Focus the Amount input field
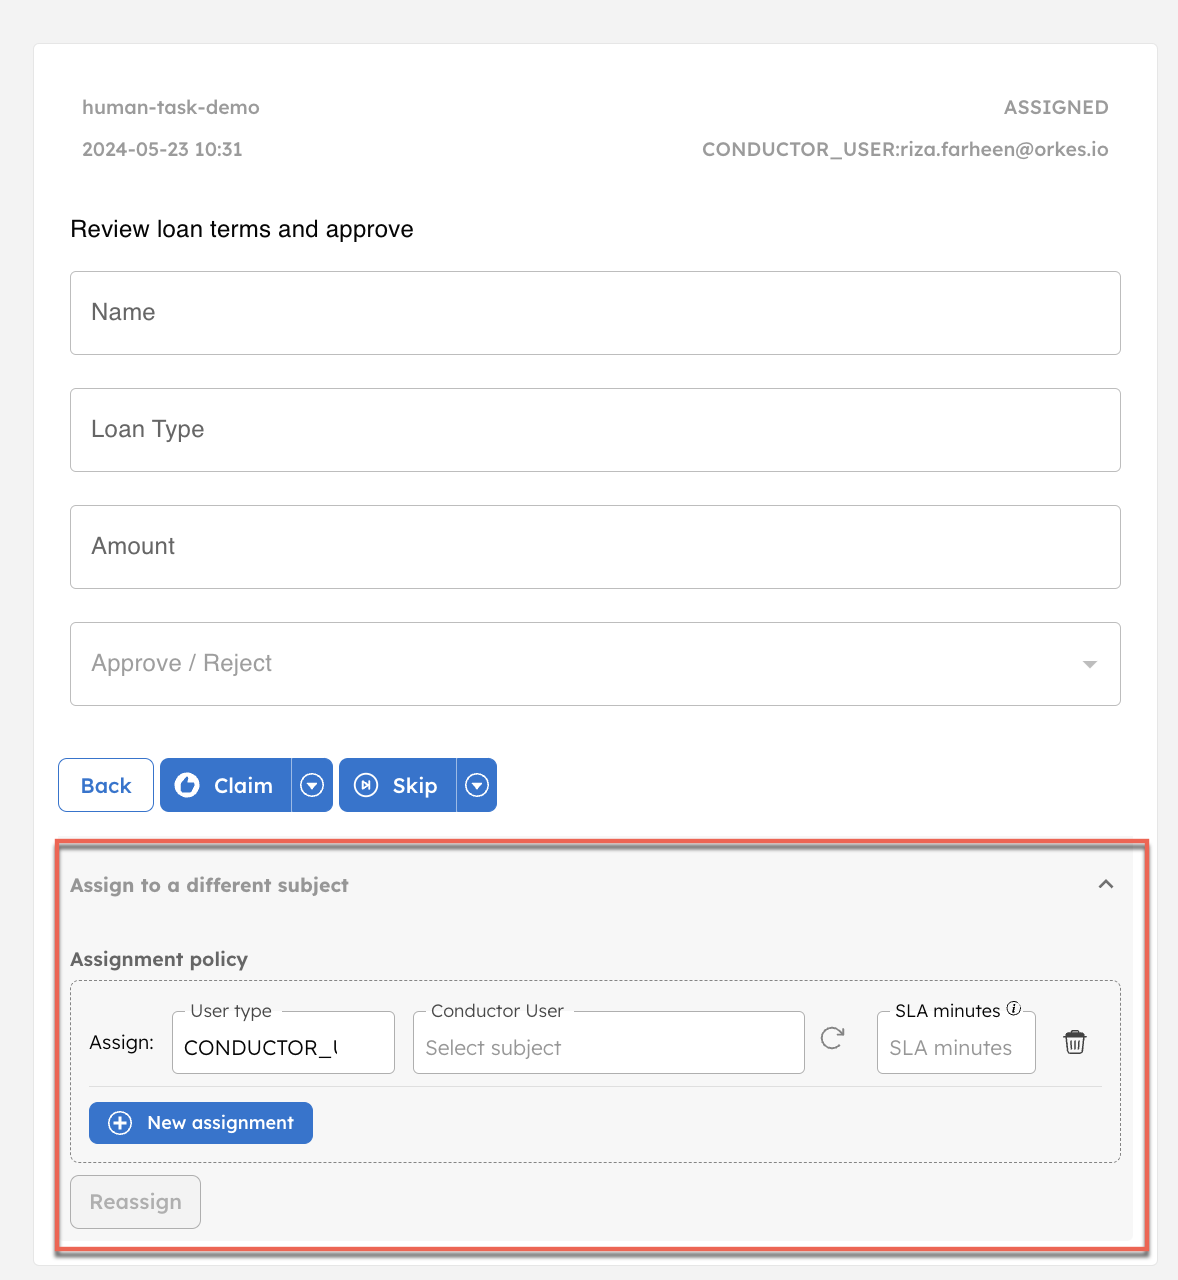 point(595,547)
